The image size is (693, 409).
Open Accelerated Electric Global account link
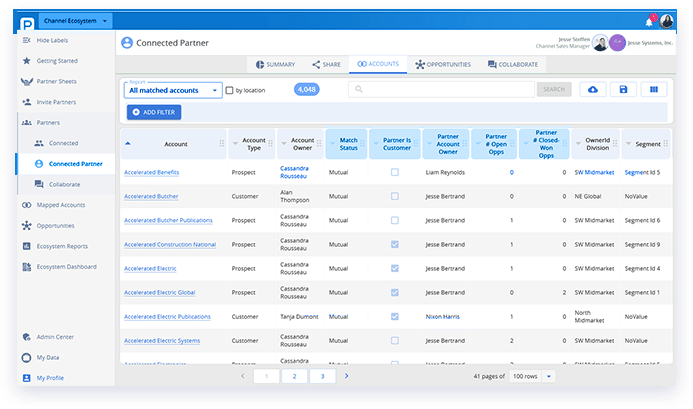[160, 293]
